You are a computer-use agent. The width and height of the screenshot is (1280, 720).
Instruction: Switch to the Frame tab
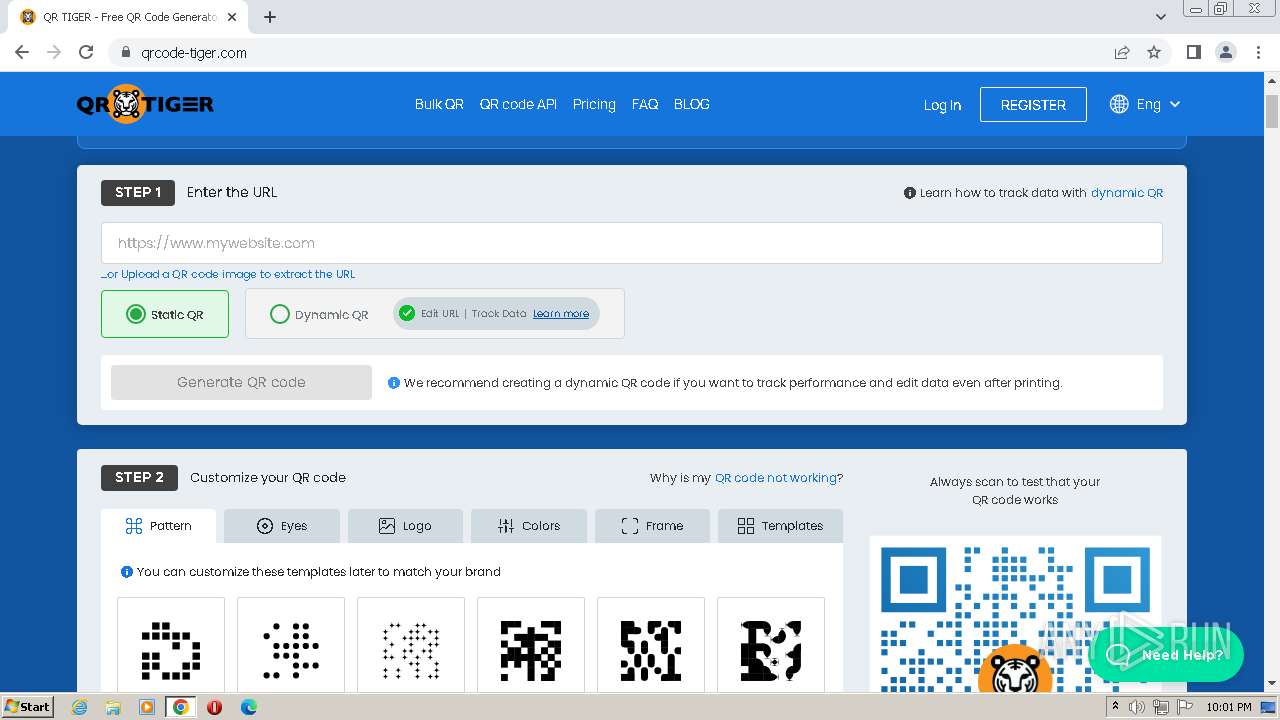tap(652, 526)
